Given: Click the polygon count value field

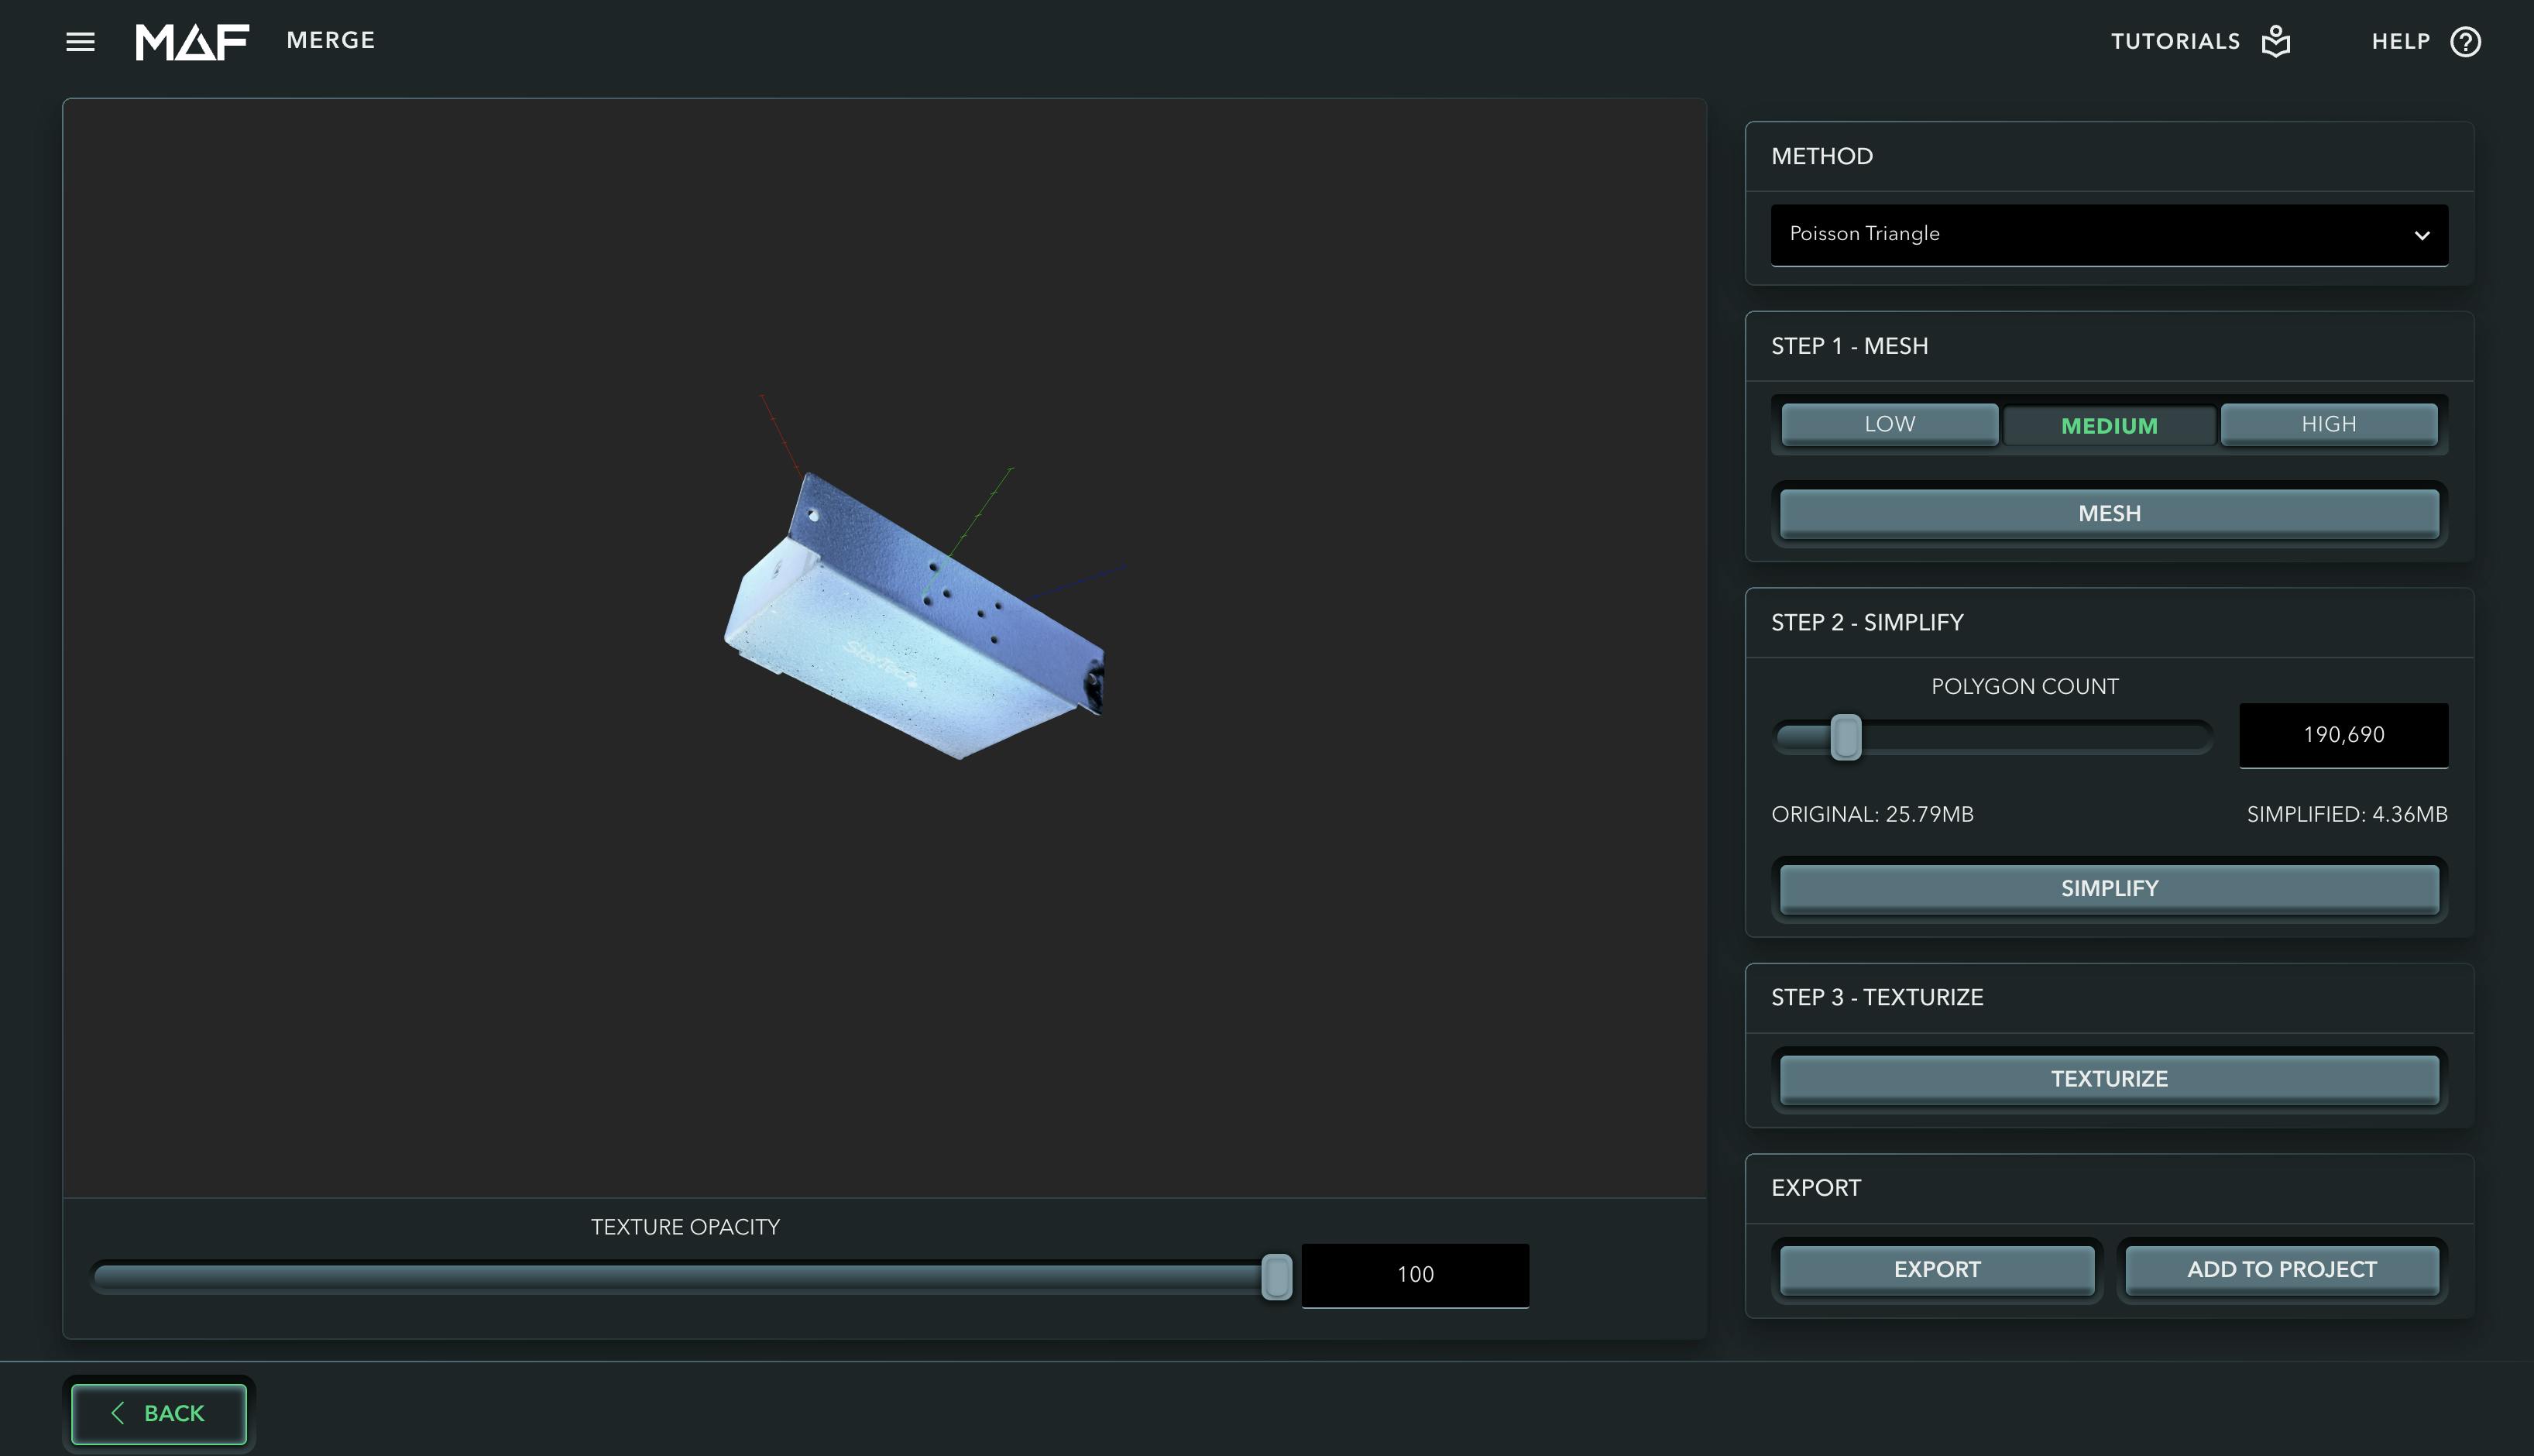Looking at the screenshot, I should [x=2343, y=735].
